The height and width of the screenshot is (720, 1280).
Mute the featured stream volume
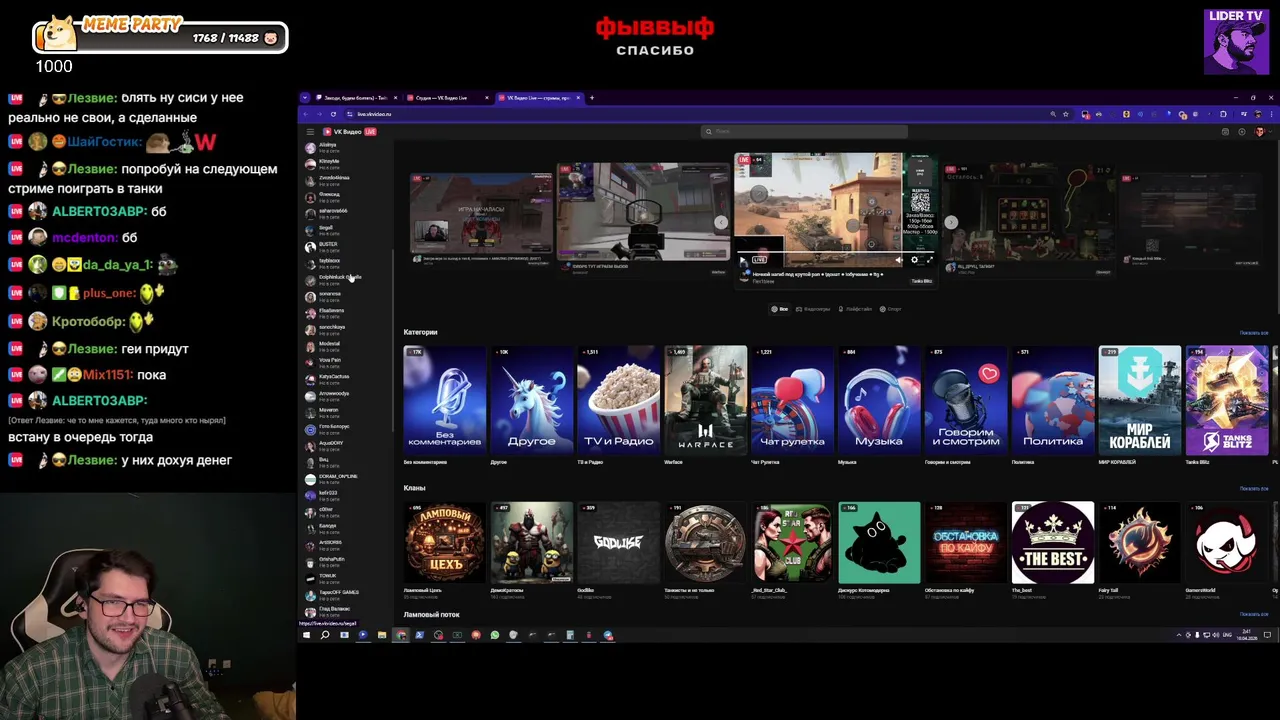coord(898,260)
